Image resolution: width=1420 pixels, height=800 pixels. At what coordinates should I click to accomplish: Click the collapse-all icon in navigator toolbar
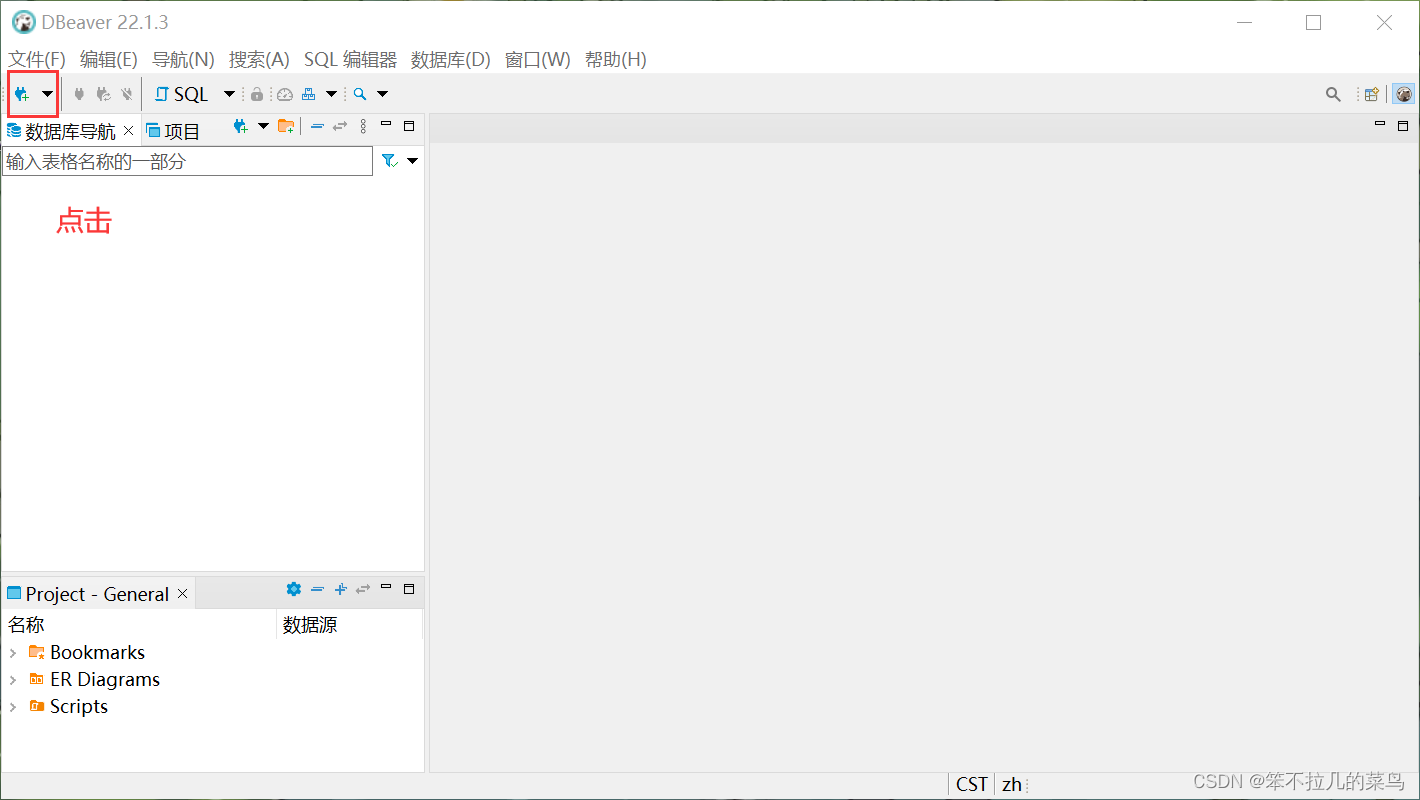click(317, 126)
